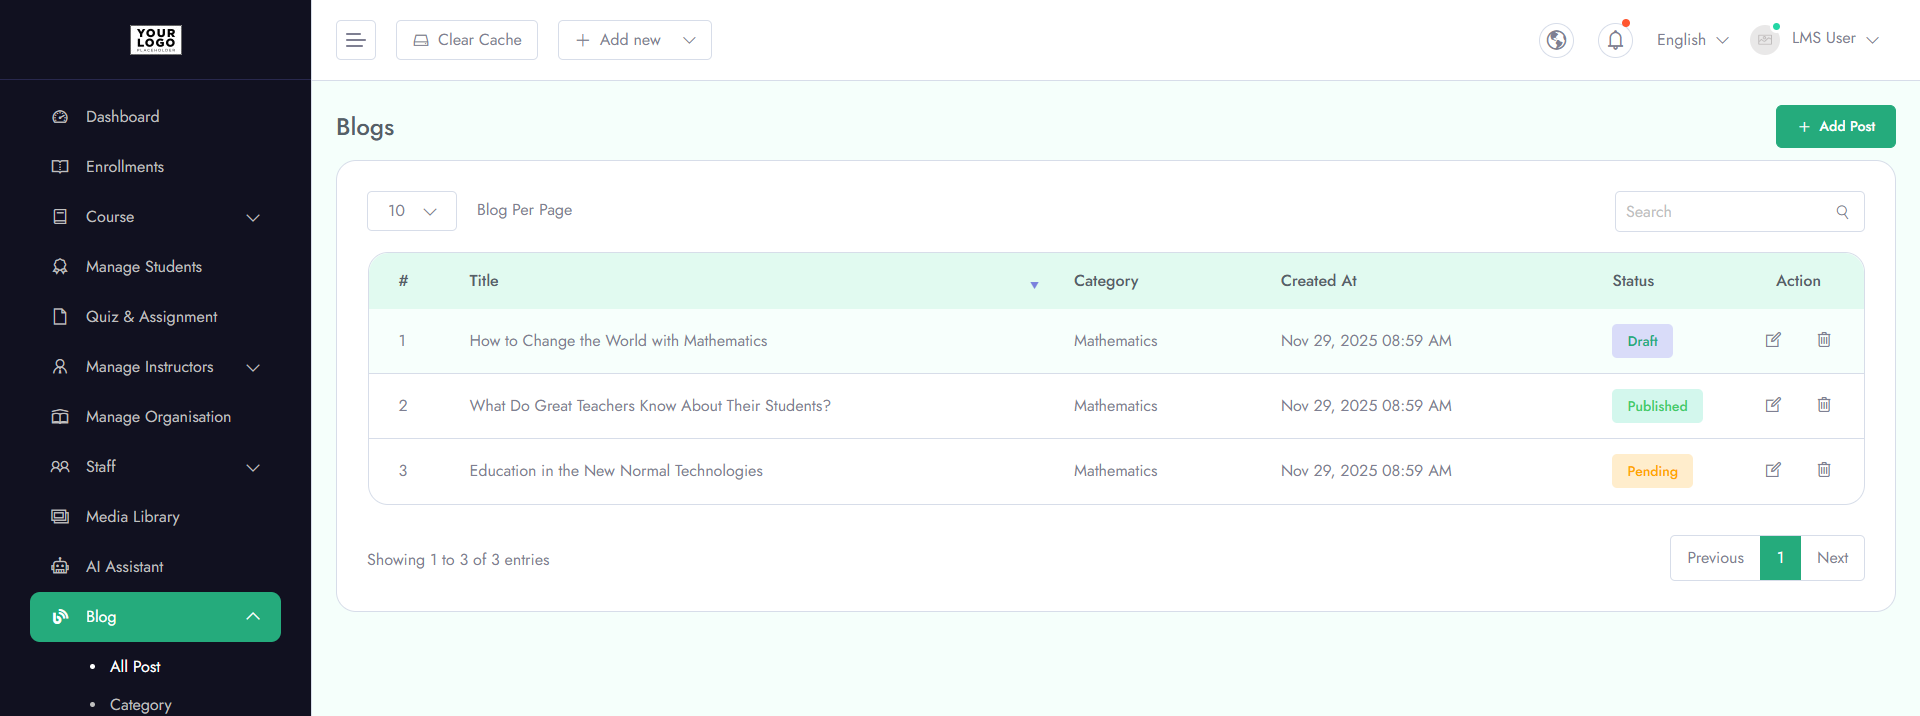Screen dimensions: 1920x716
Task: Click the green Add Post button
Action: (x=1836, y=127)
